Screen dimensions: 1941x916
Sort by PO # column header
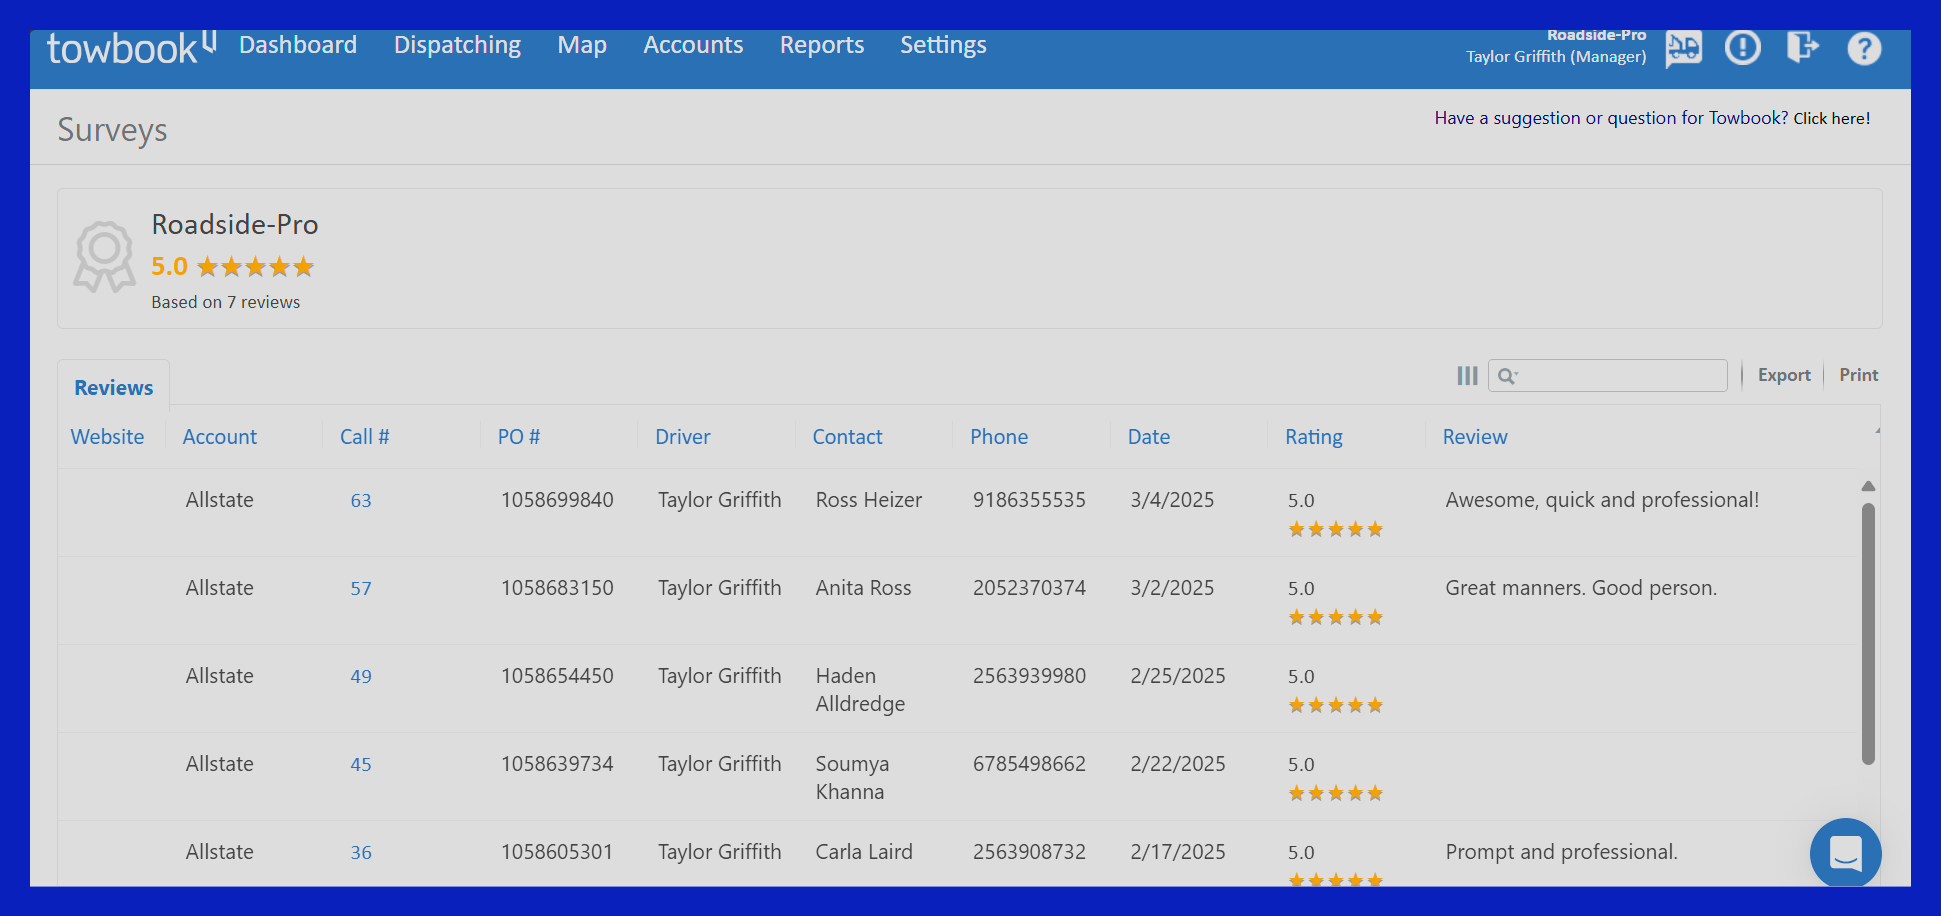click(518, 437)
